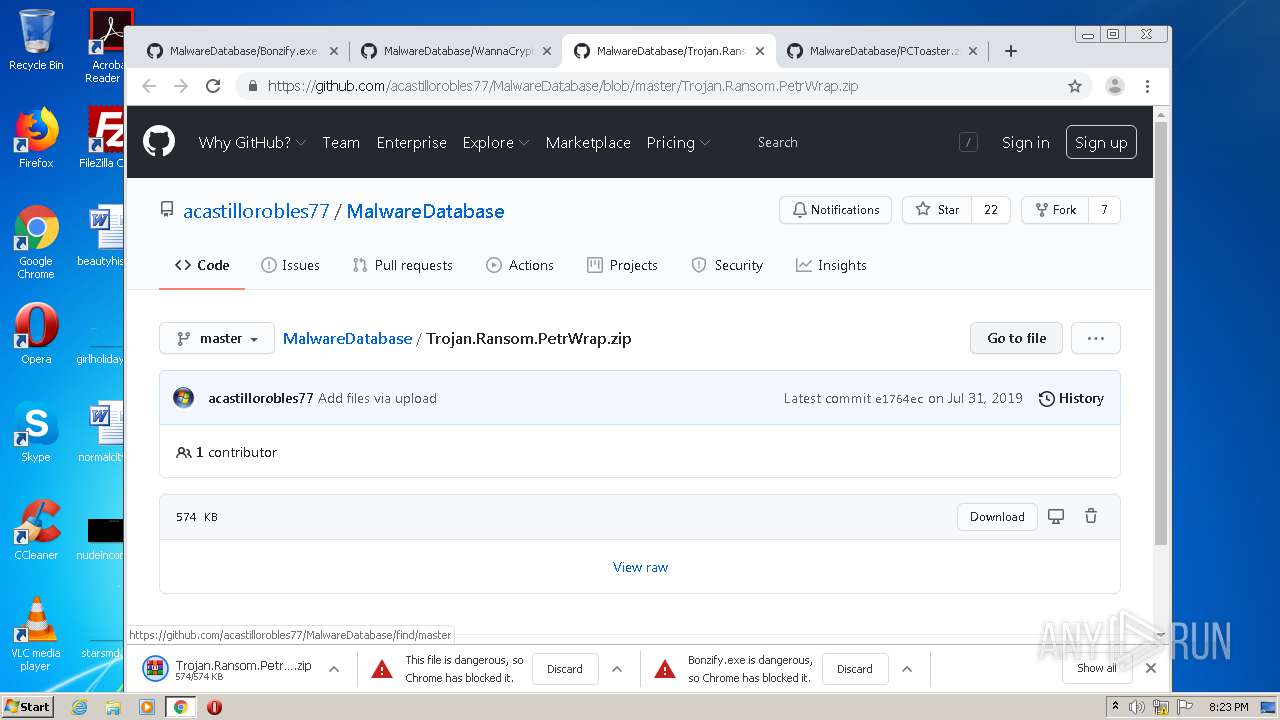Viewport: 1280px width, 720px height.
Task: Open the commit History link
Action: 1071,398
